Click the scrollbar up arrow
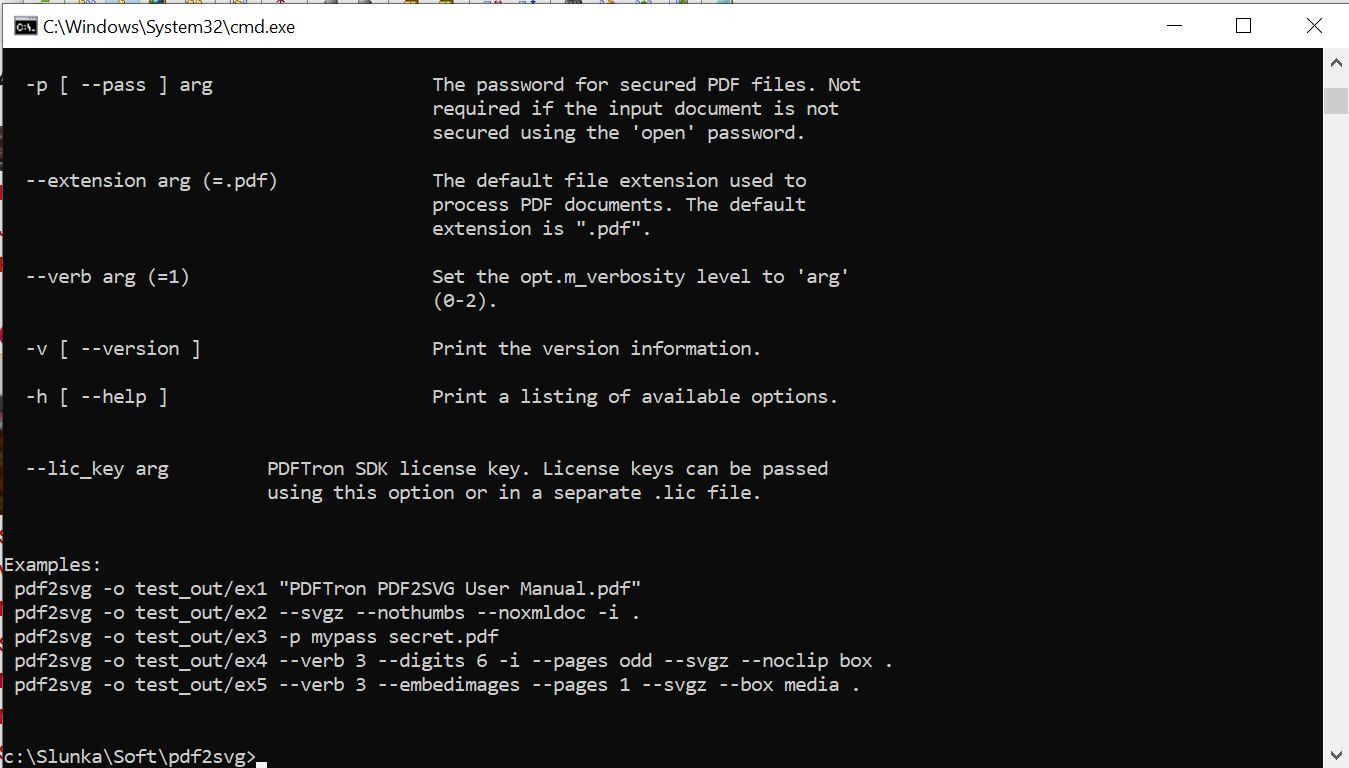1349x768 pixels. pyautogui.click(x=1336, y=62)
